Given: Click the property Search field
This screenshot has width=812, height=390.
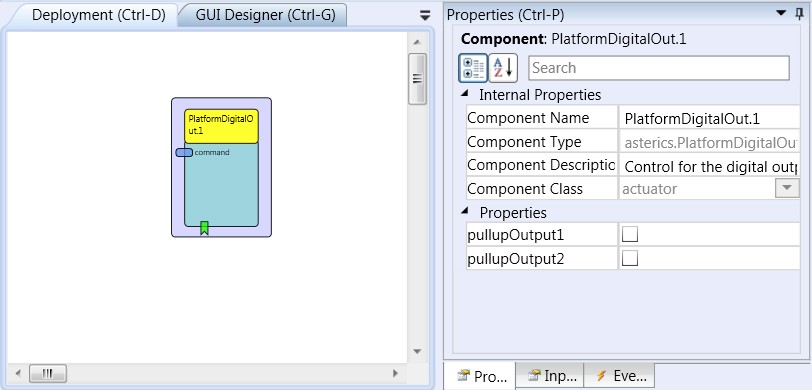Looking at the screenshot, I should click(x=659, y=68).
